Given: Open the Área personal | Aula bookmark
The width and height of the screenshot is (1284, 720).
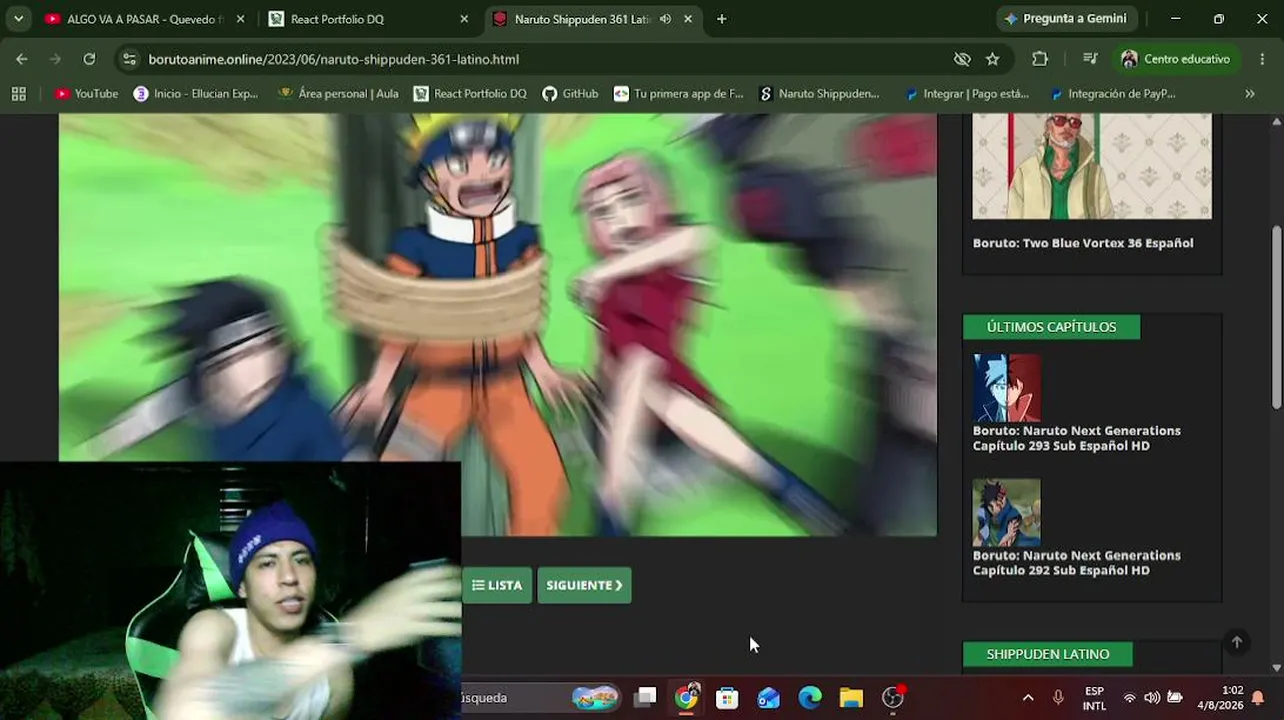Looking at the screenshot, I should click(x=339, y=93).
